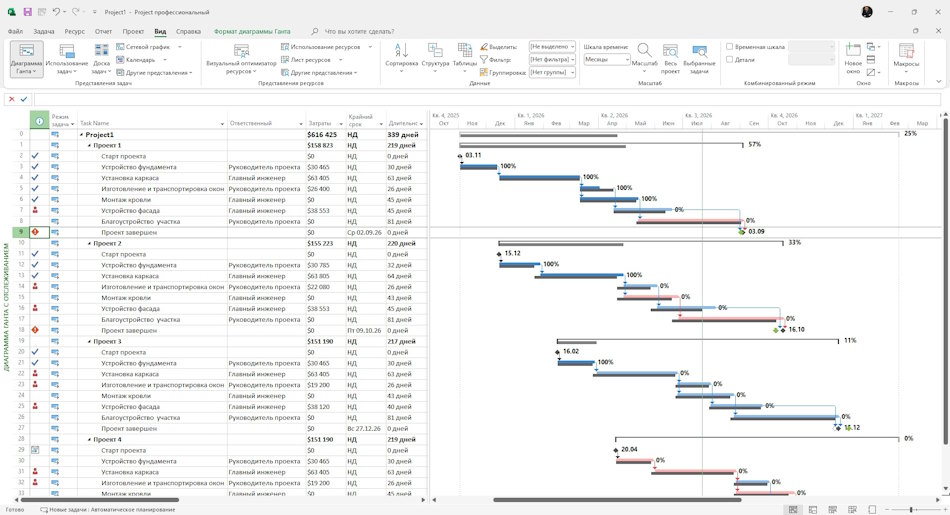Save the project with the floppy icon
This screenshot has height=515, width=950.
coord(27,12)
